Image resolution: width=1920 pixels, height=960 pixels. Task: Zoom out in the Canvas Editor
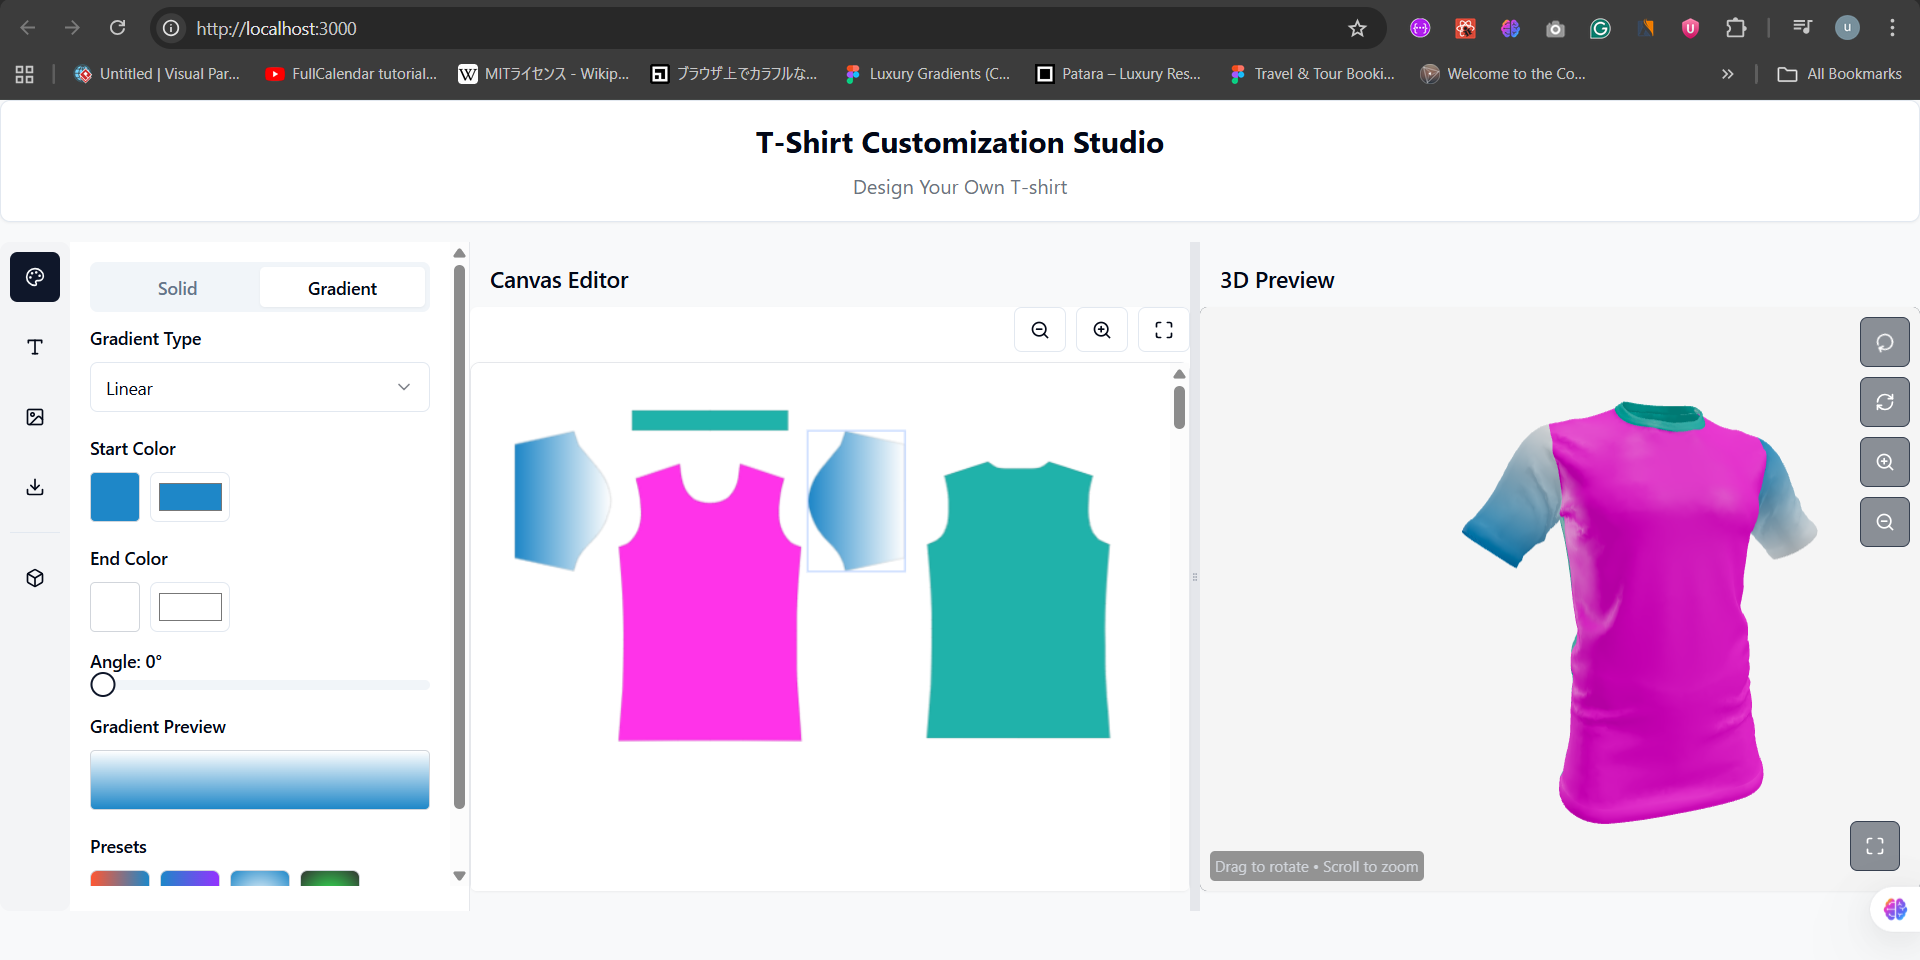tap(1040, 330)
